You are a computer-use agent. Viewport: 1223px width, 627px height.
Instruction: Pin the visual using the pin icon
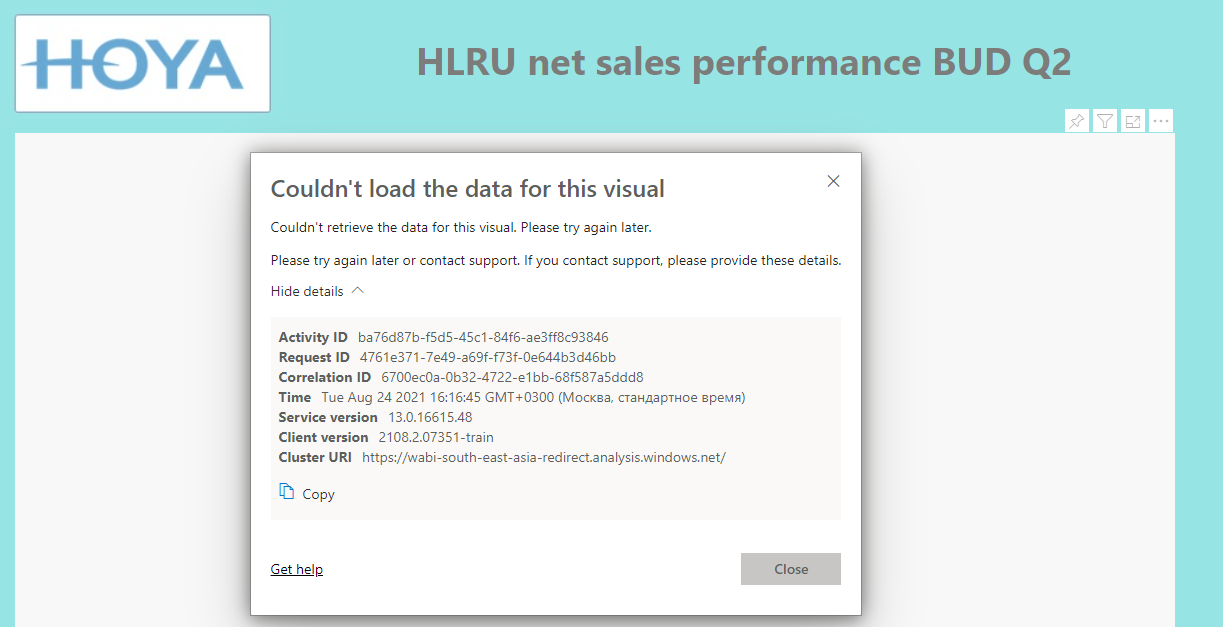click(x=1077, y=121)
